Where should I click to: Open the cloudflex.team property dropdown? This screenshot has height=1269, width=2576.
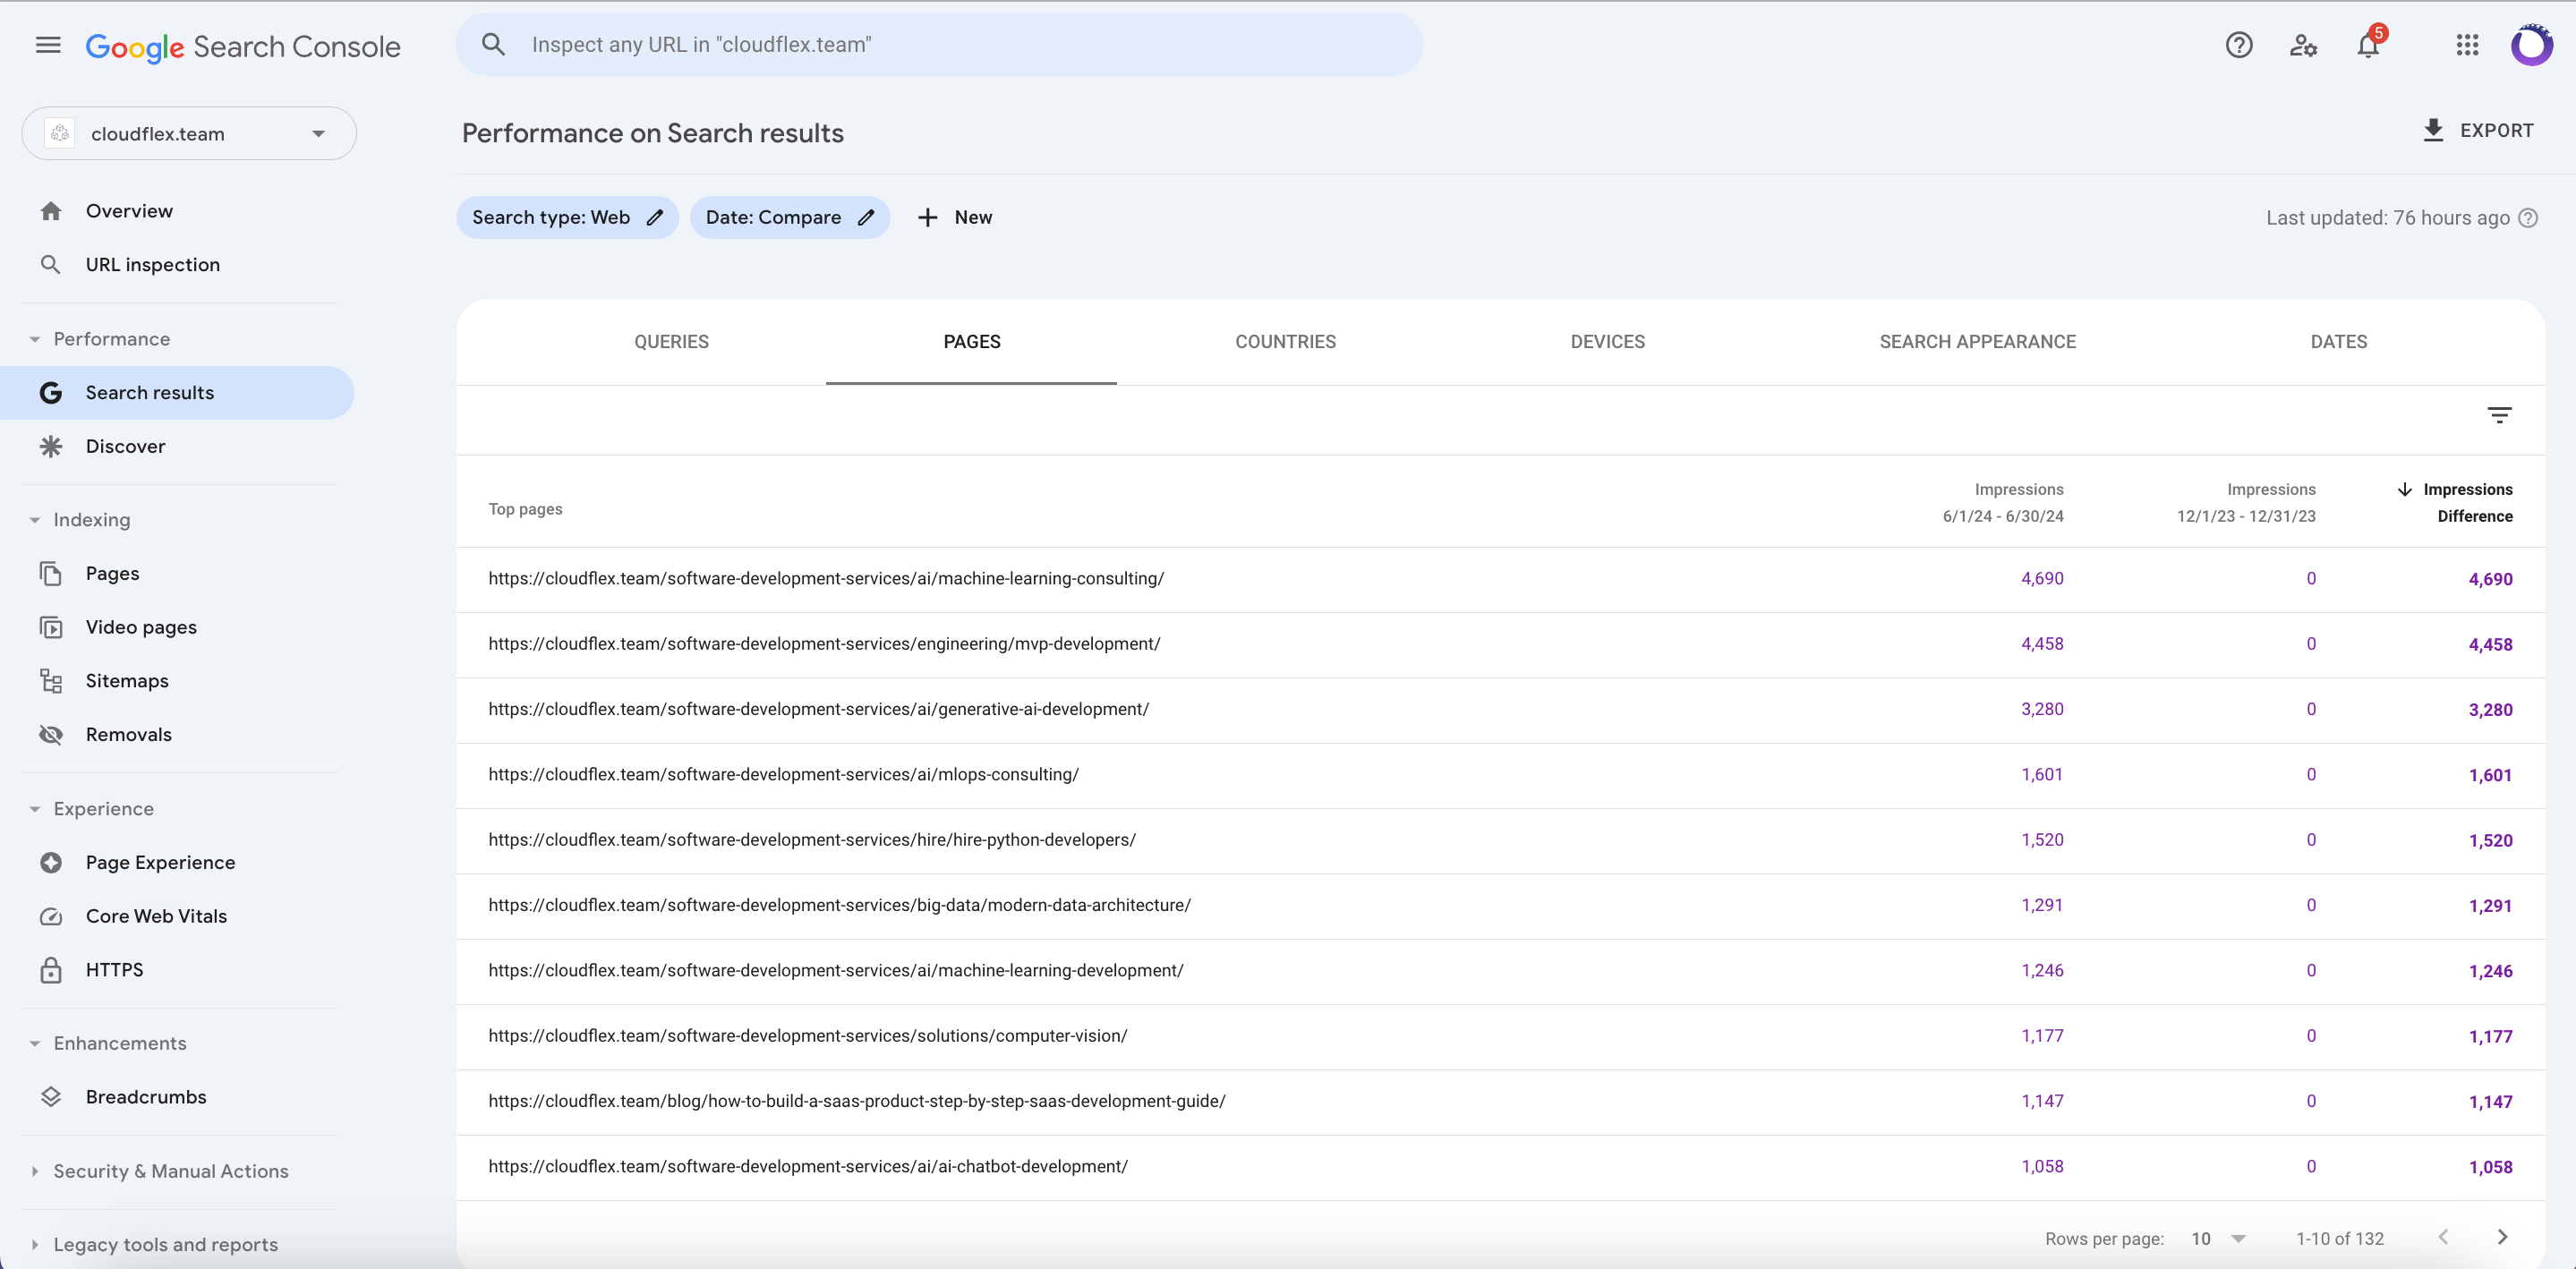[189, 133]
